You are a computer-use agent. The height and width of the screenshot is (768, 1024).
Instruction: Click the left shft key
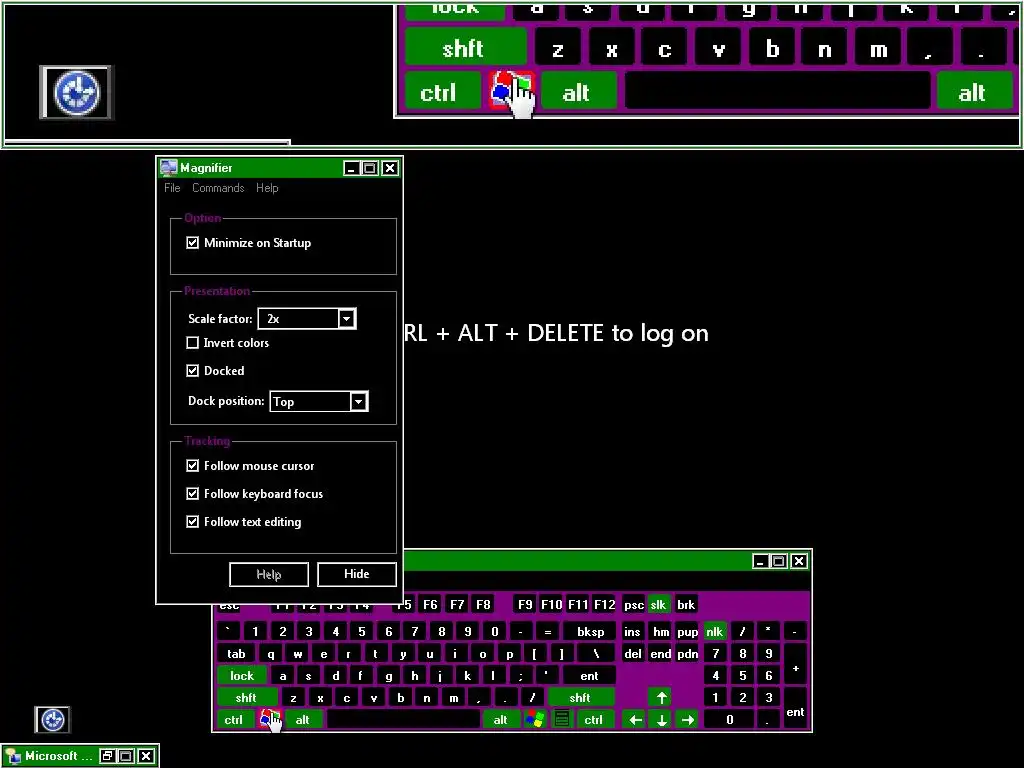[246, 697]
